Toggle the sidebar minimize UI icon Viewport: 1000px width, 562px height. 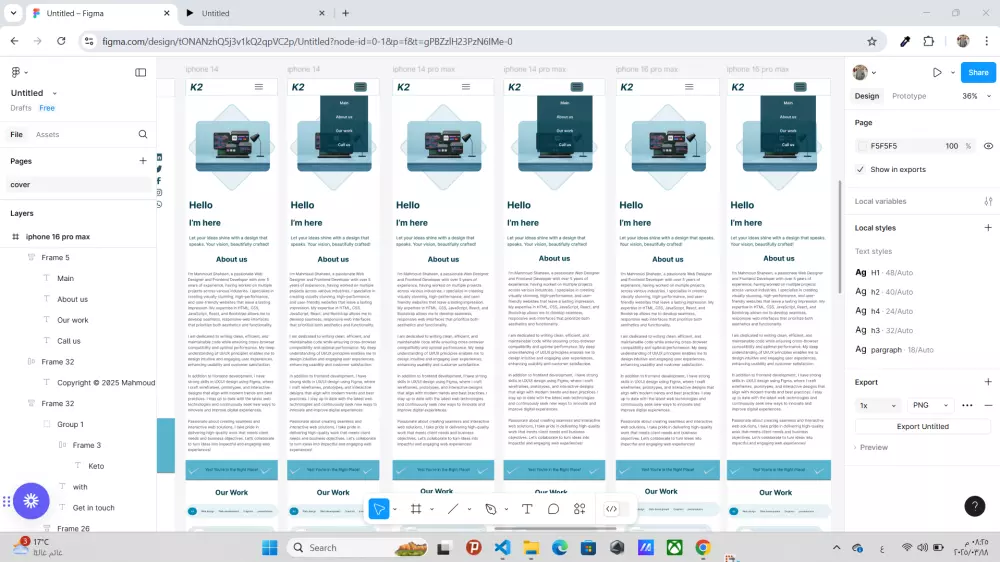[x=140, y=73]
